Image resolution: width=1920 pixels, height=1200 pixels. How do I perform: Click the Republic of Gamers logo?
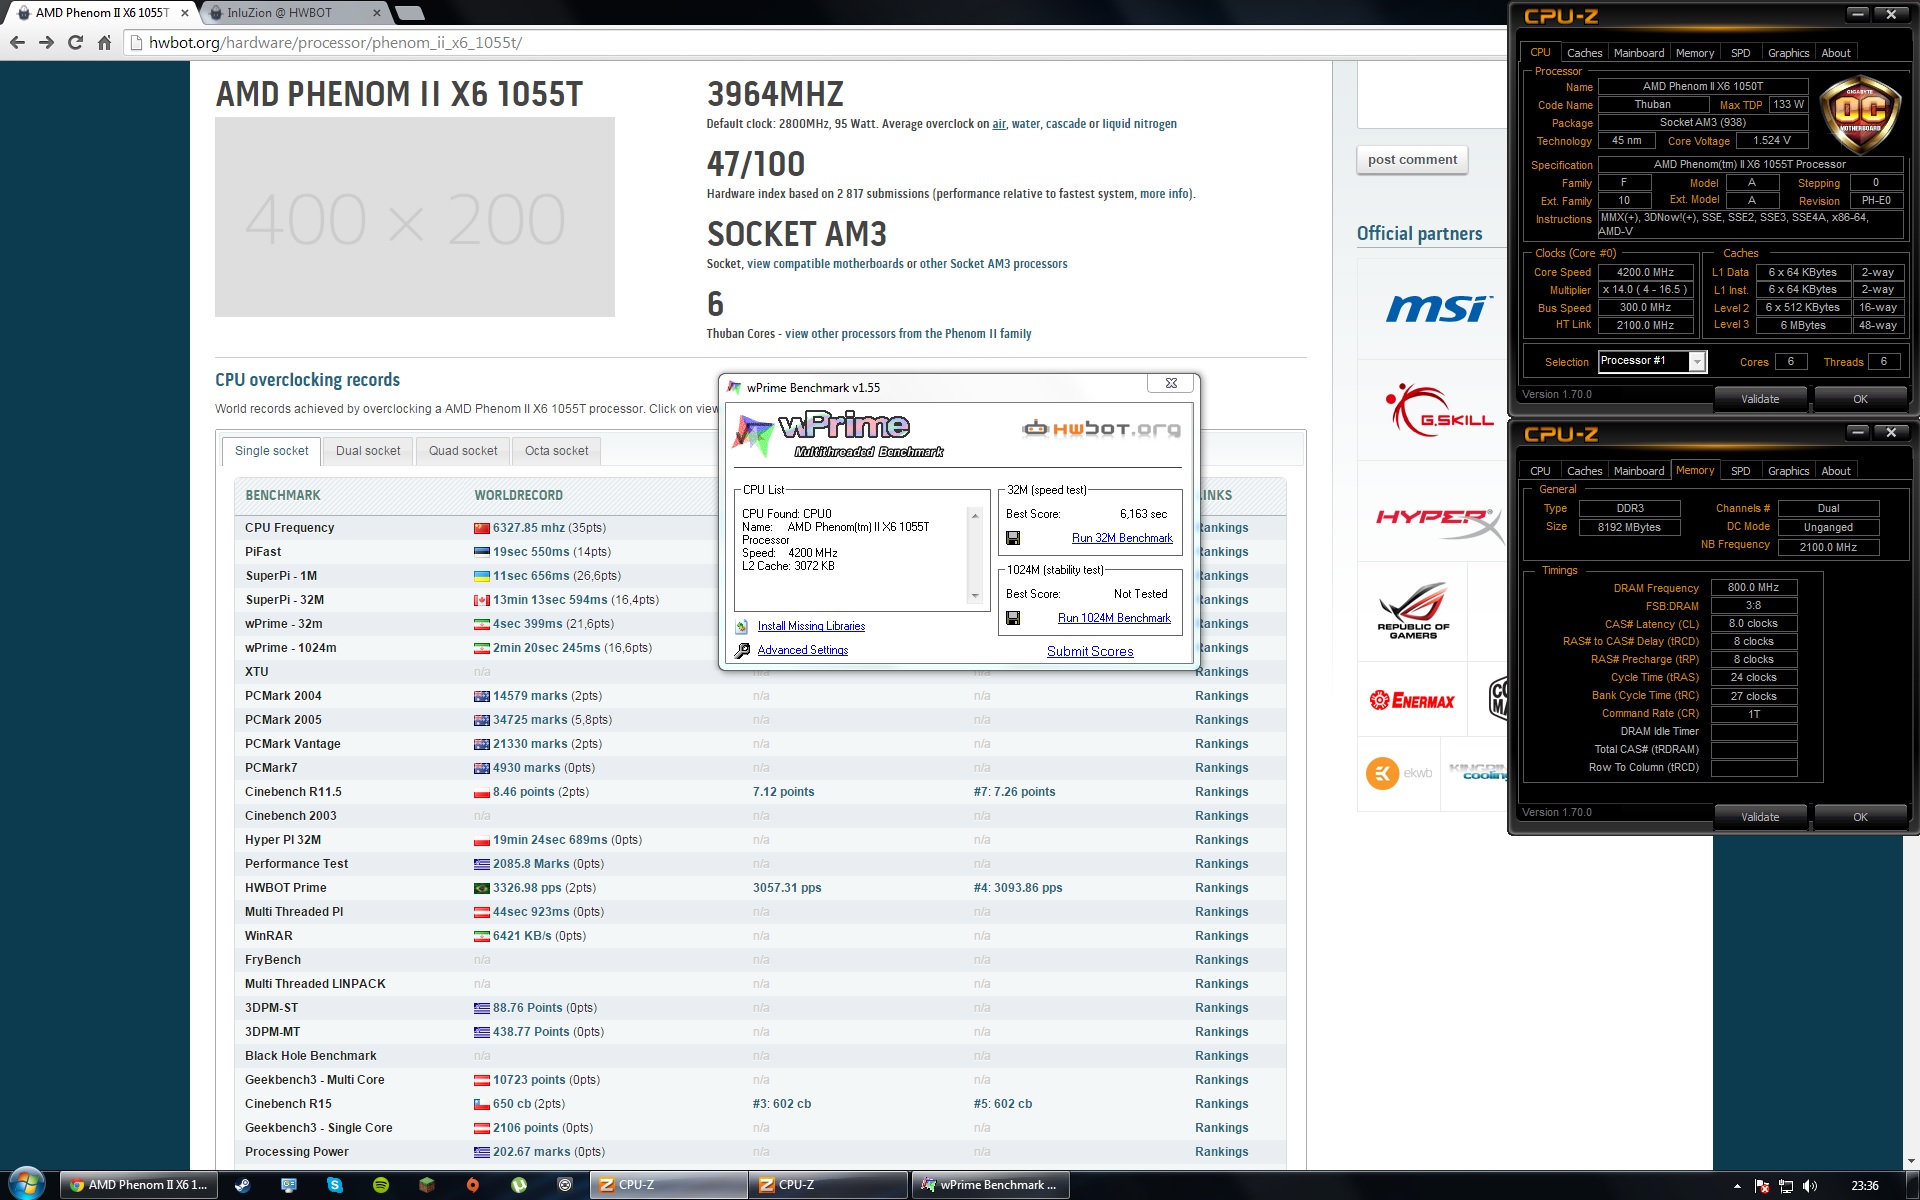[x=1413, y=611]
